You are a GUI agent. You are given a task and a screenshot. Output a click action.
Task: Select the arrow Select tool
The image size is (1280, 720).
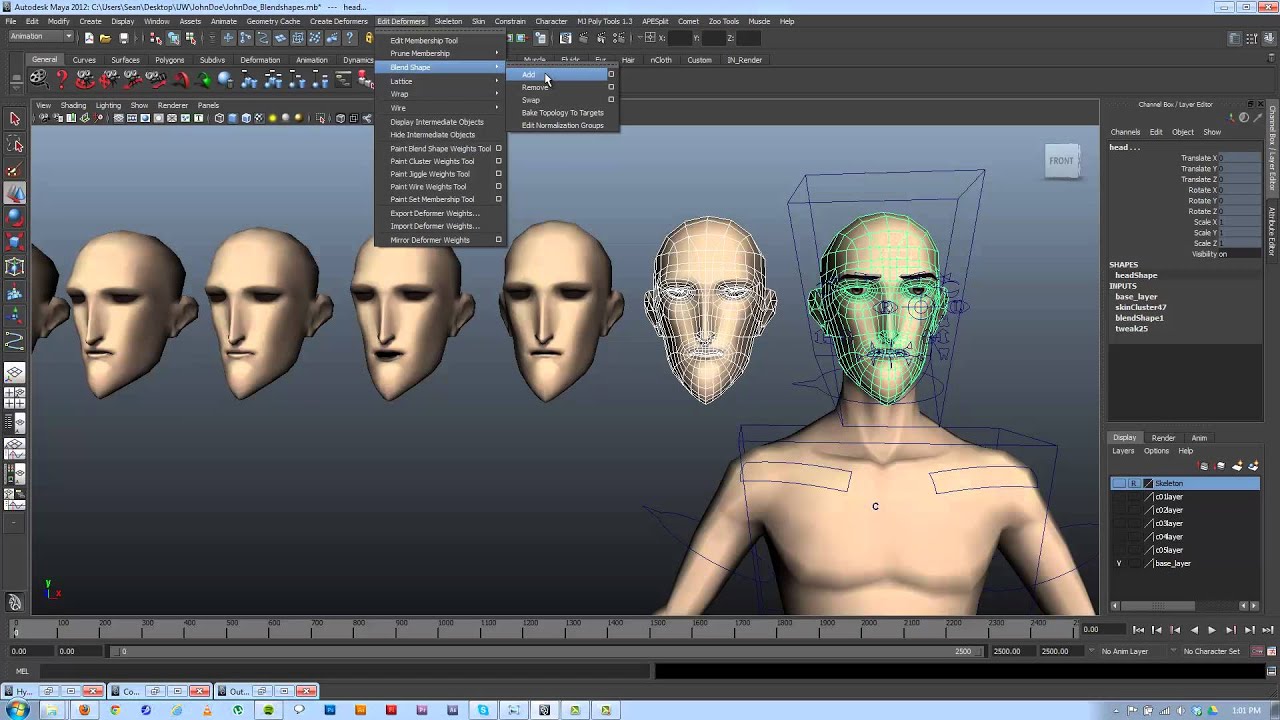(15, 119)
